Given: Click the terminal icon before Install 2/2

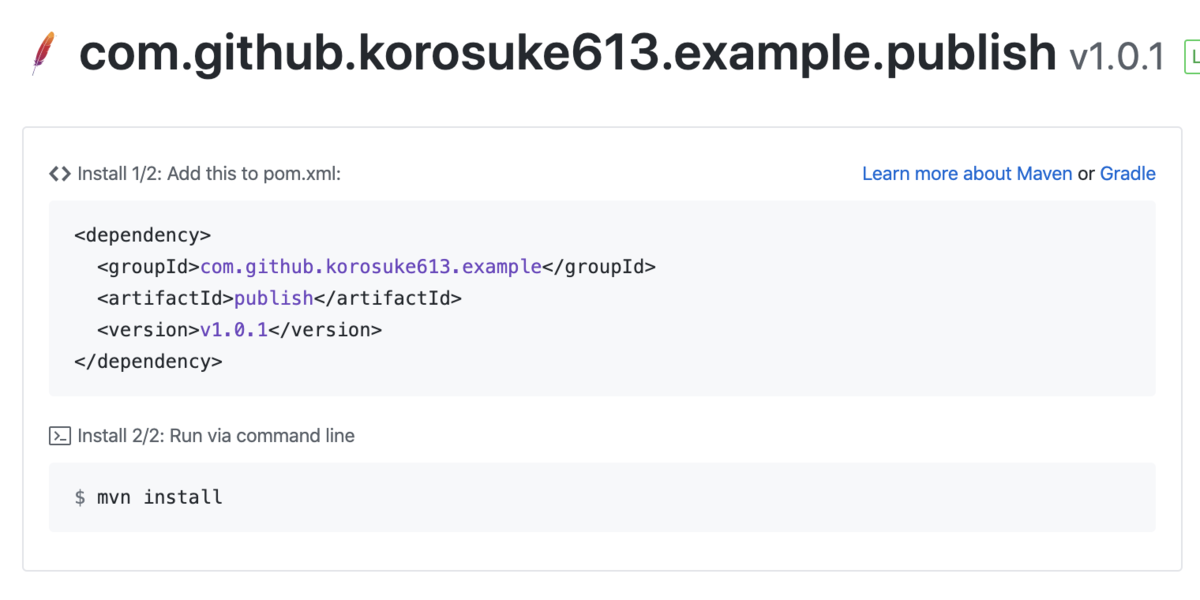Looking at the screenshot, I should [x=59, y=435].
